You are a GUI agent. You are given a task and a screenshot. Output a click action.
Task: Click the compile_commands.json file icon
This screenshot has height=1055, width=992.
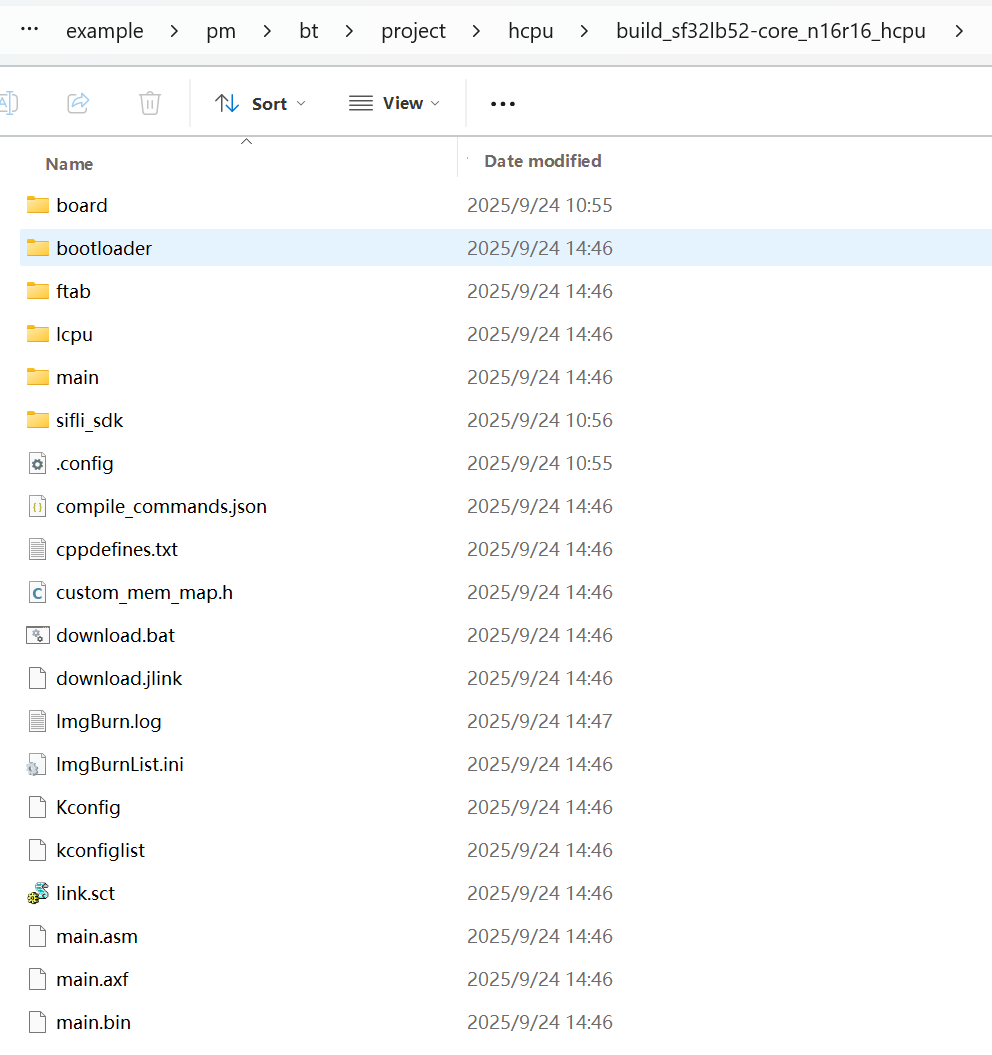click(38, 507)
